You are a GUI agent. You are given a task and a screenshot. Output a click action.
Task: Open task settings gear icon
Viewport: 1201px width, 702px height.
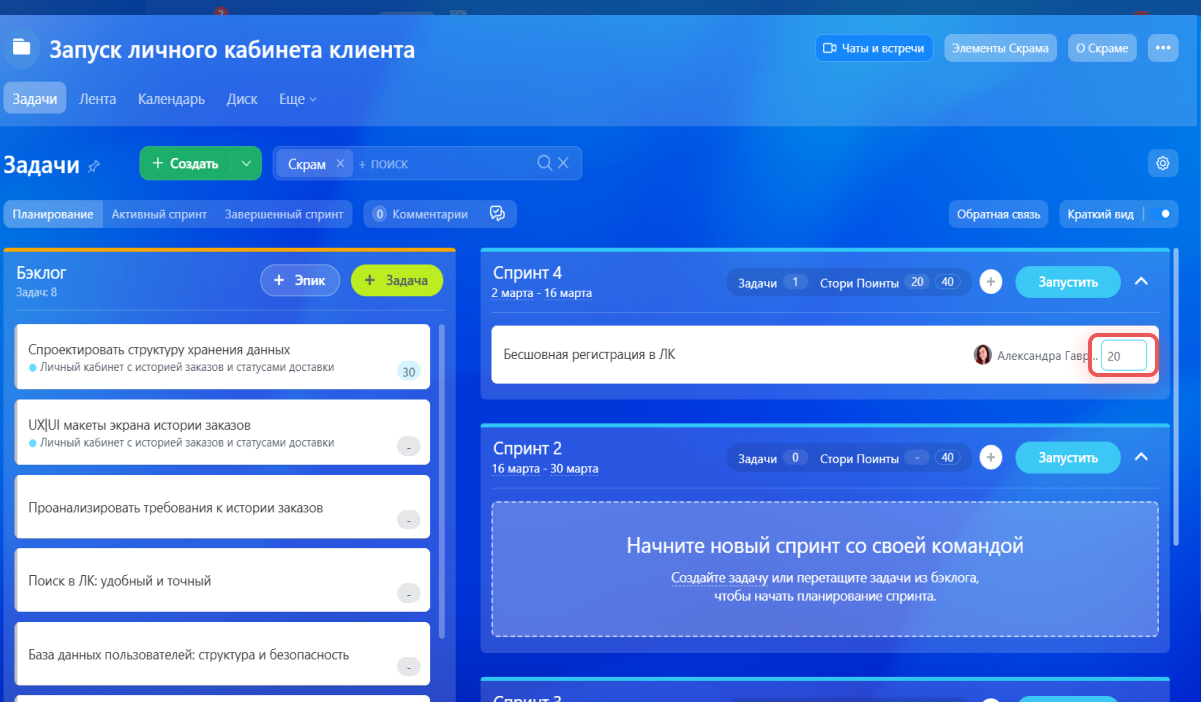pos(1162,164)
